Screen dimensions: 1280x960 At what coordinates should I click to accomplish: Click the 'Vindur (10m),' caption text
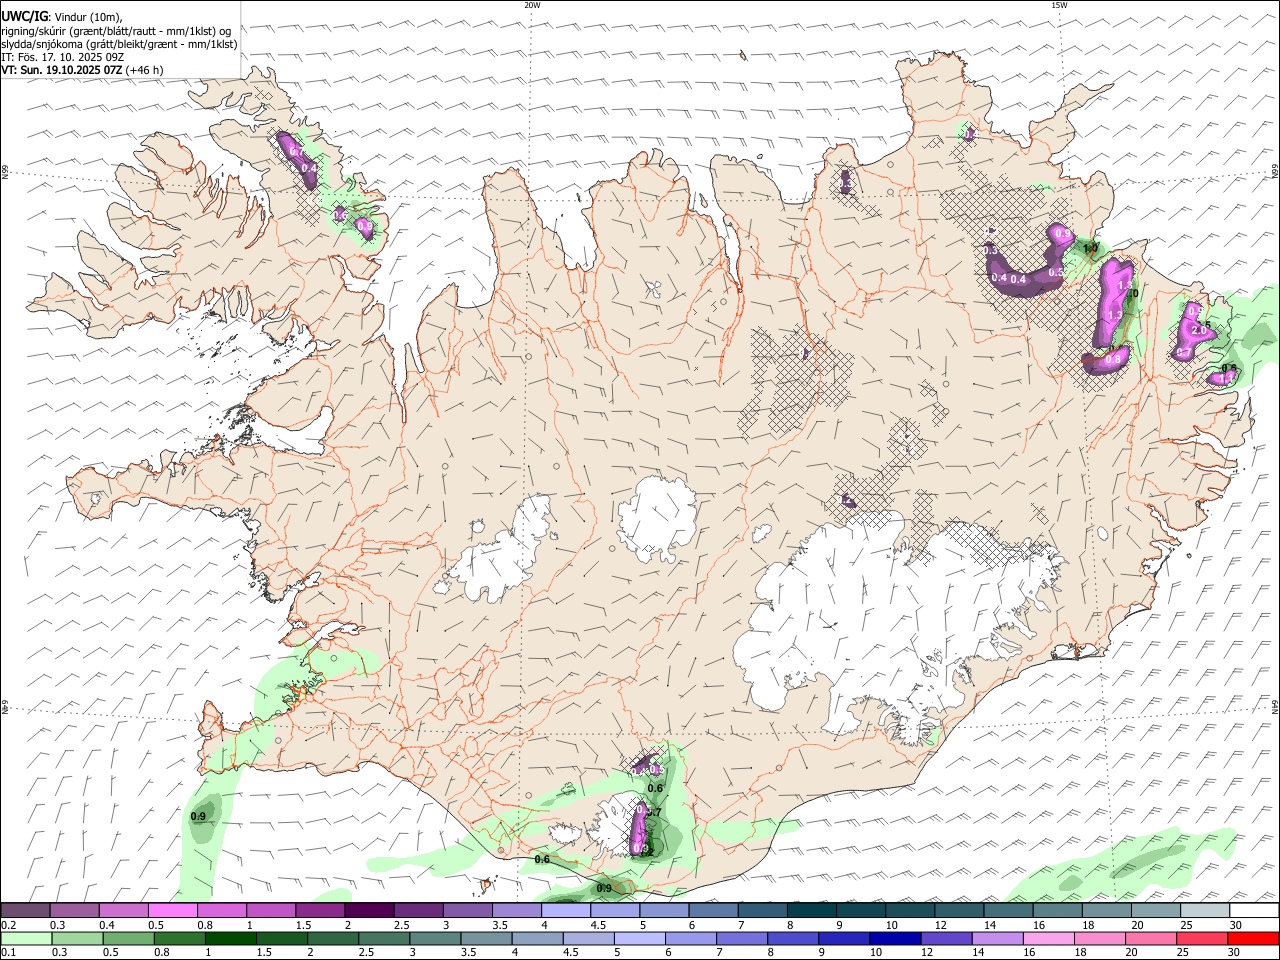point(89,16)
